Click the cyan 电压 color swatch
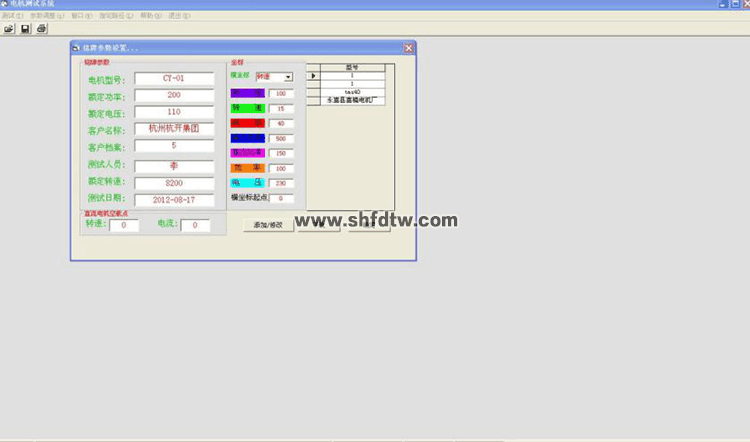Image resolution: width=750 pixels, height=442 pixels. pyautogui.click(x=247, y=183)
